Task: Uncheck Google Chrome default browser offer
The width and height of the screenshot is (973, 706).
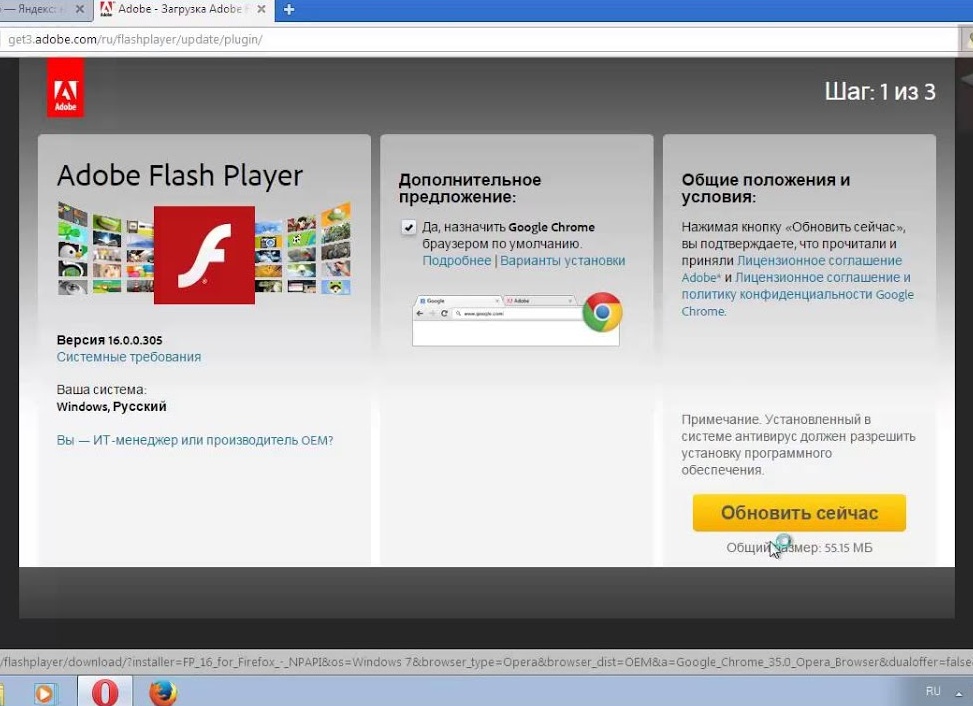Action: [408, 227]
